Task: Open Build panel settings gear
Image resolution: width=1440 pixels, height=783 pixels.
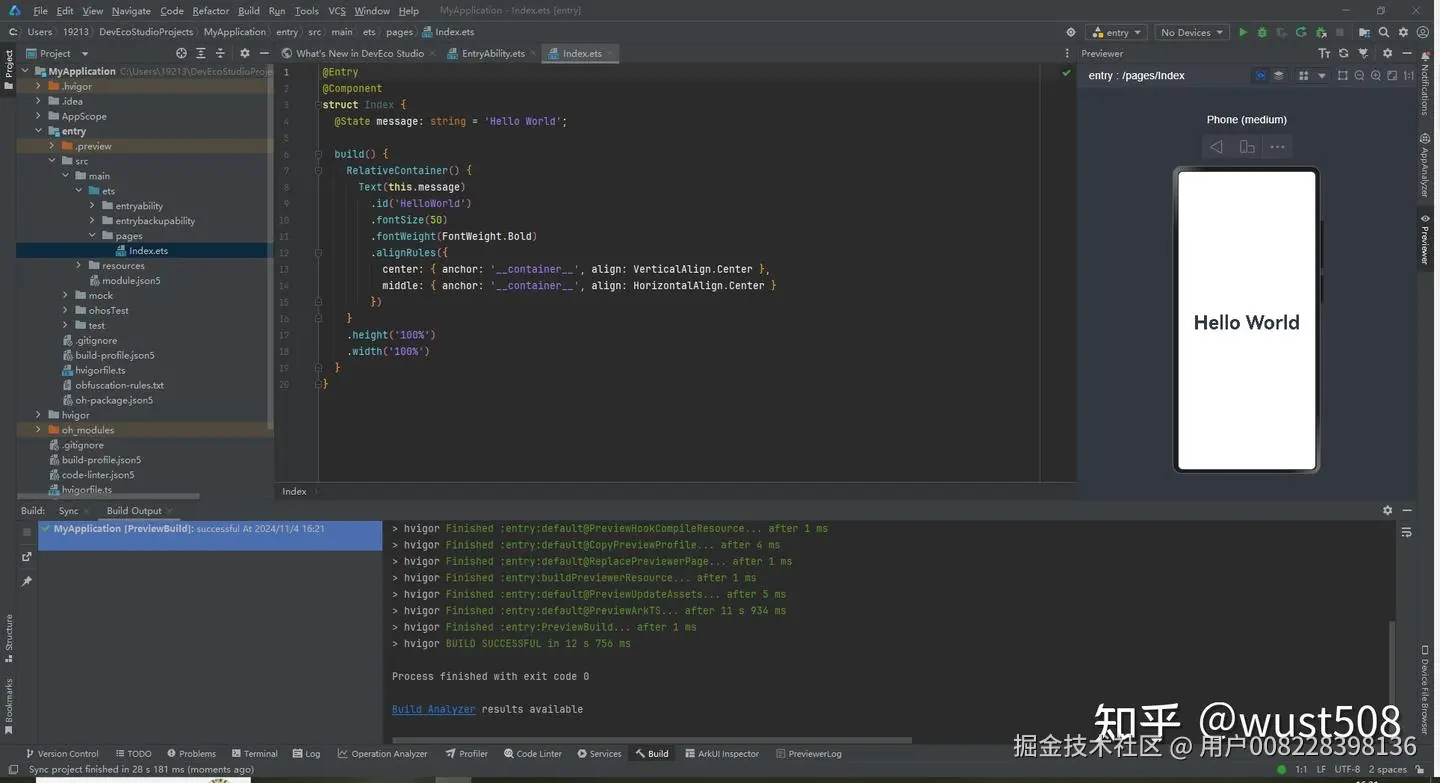Action: pos(1387,510)
